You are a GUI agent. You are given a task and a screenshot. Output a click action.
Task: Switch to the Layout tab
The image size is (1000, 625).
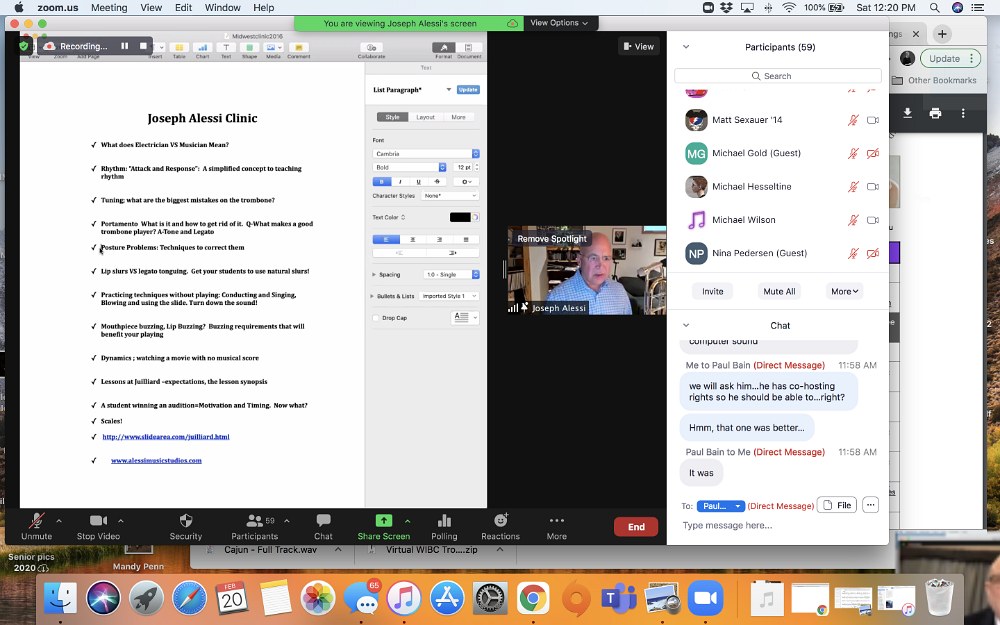click(x=425, y=117)
